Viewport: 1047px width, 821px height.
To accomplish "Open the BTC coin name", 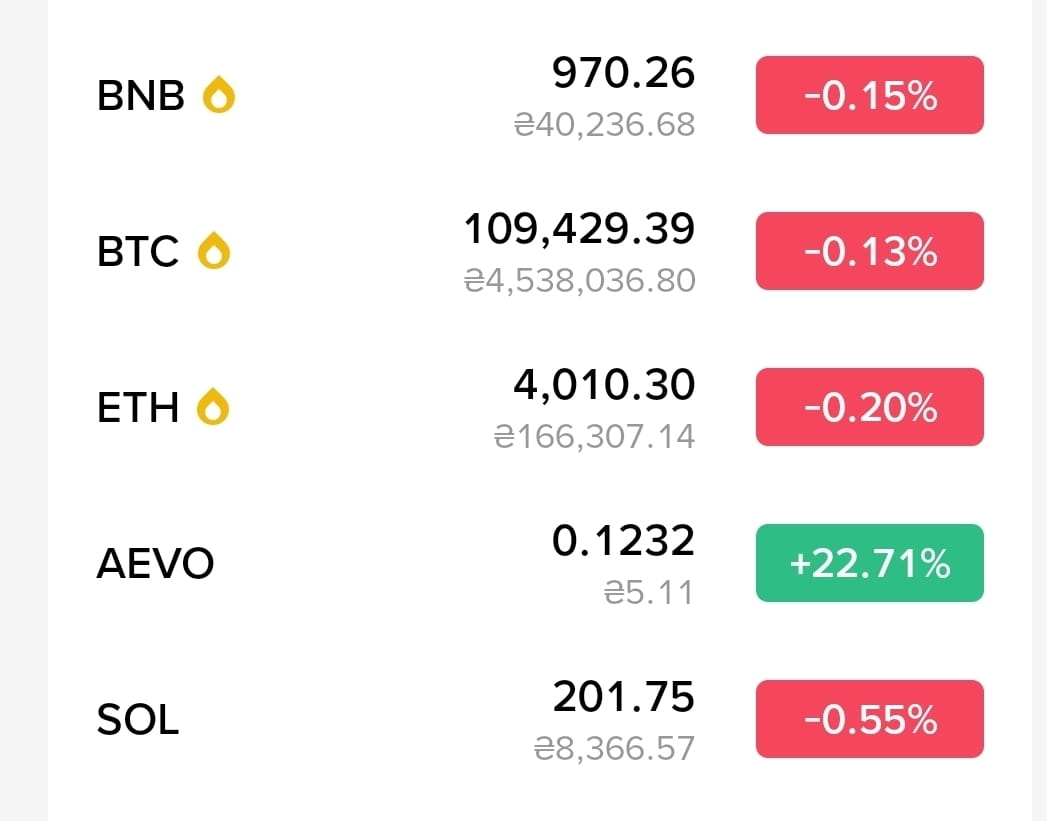I will [x=138, y=252].
